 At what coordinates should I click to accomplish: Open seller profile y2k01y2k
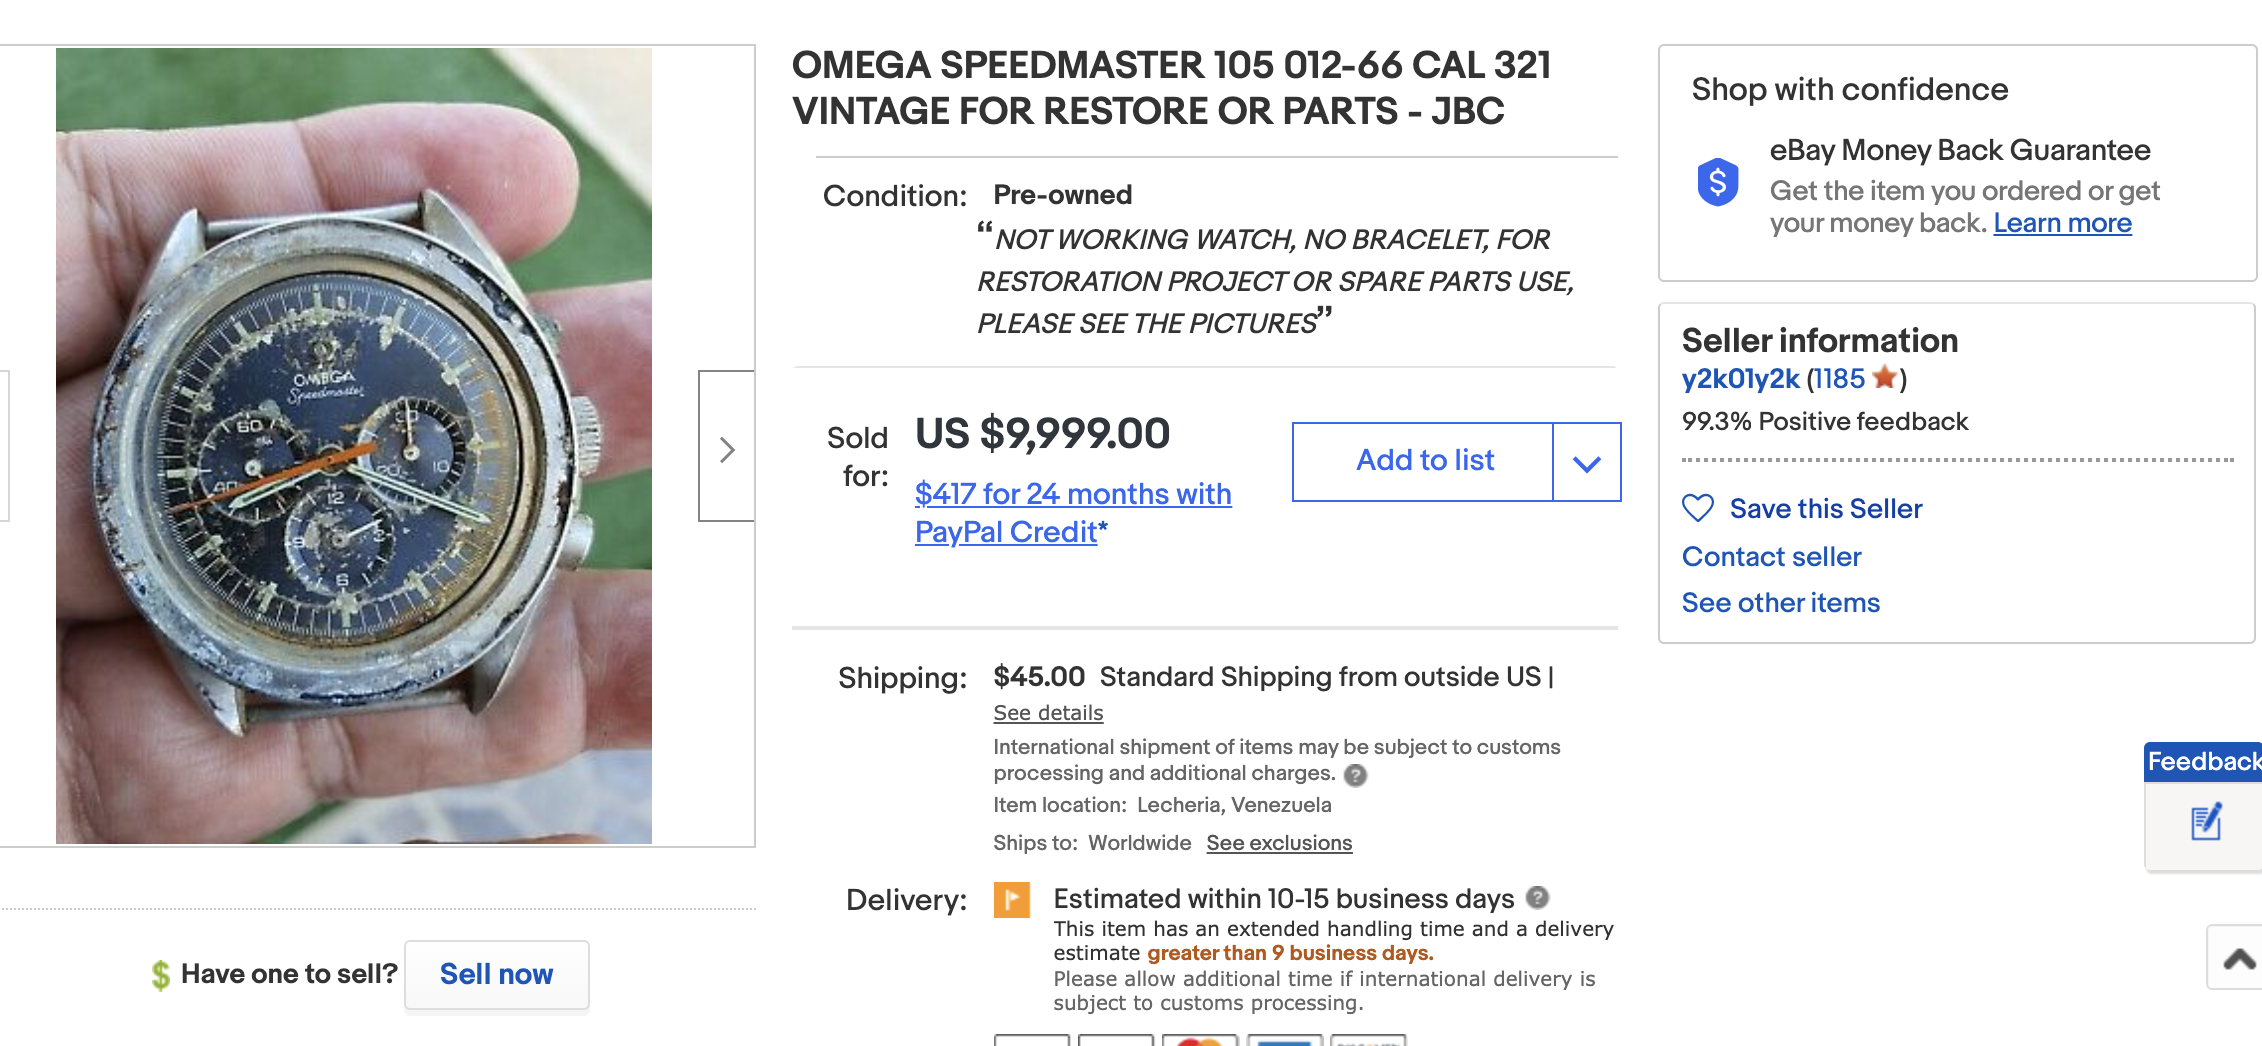click(x=1740, y=379)
